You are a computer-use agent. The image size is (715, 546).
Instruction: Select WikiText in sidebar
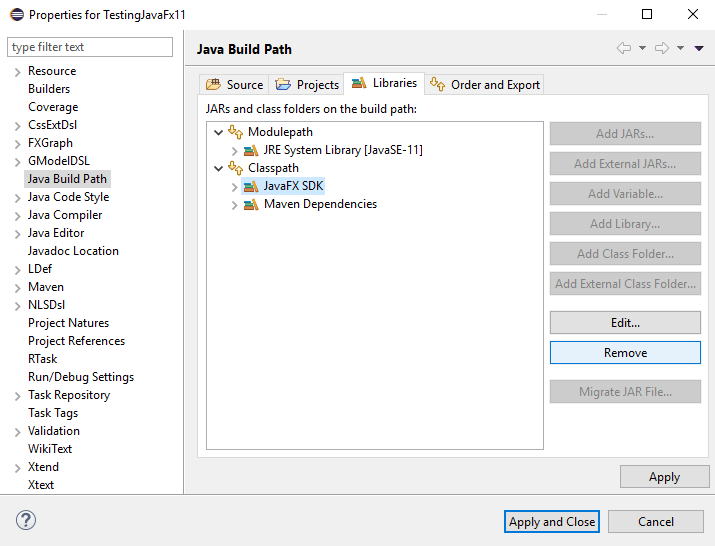point(50,449)
